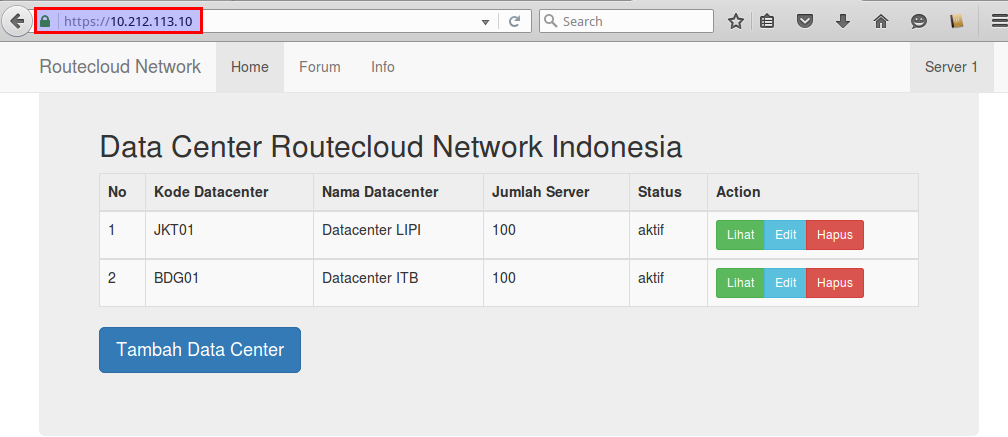Click Lihat for JKT01 datacenter
This screenshot has width=1008, height=437.
click(740, 235)
